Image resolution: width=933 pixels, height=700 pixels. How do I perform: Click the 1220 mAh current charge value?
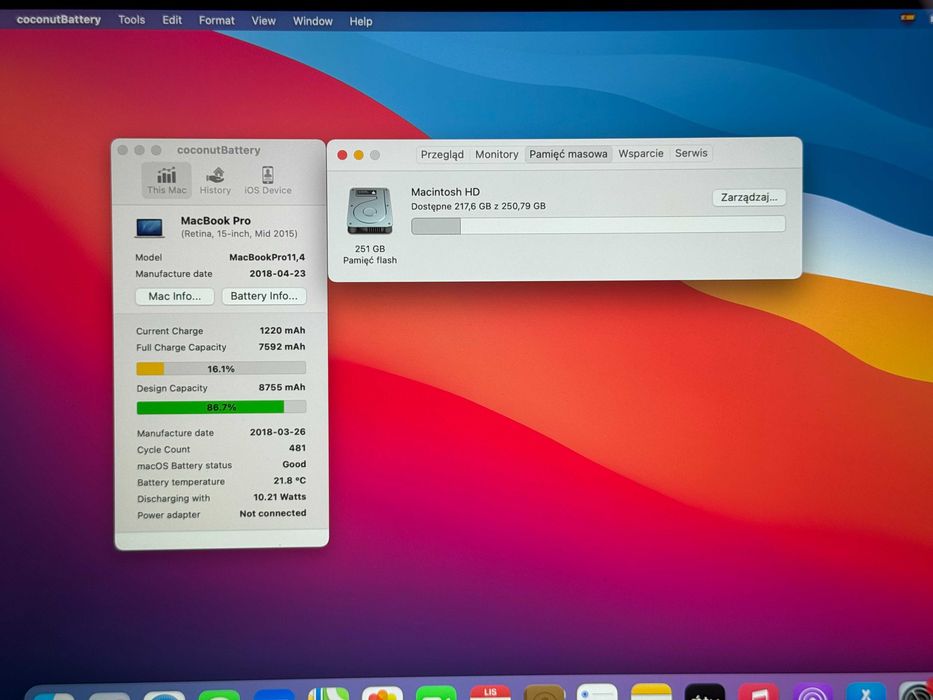point(282,330)
